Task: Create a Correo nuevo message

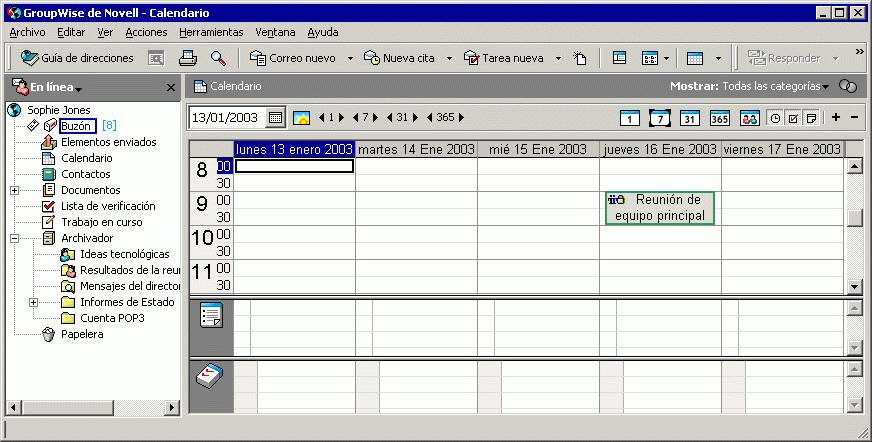Action: point(293,58)
